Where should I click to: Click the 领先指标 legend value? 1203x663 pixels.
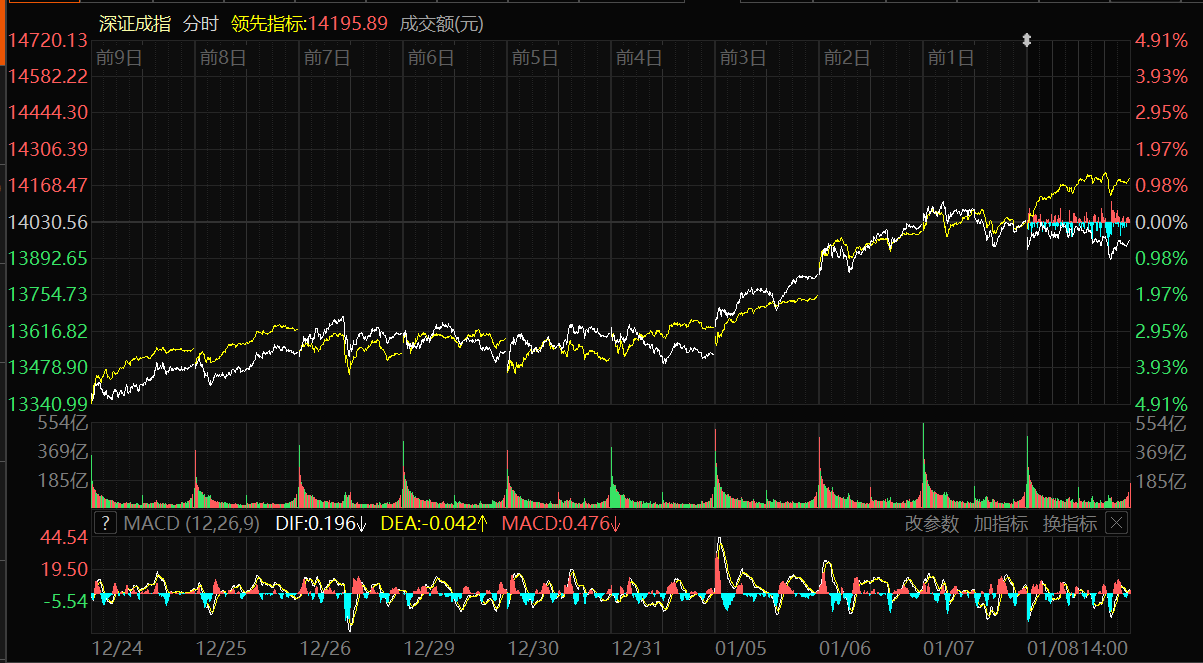click(x=309, y=24)
